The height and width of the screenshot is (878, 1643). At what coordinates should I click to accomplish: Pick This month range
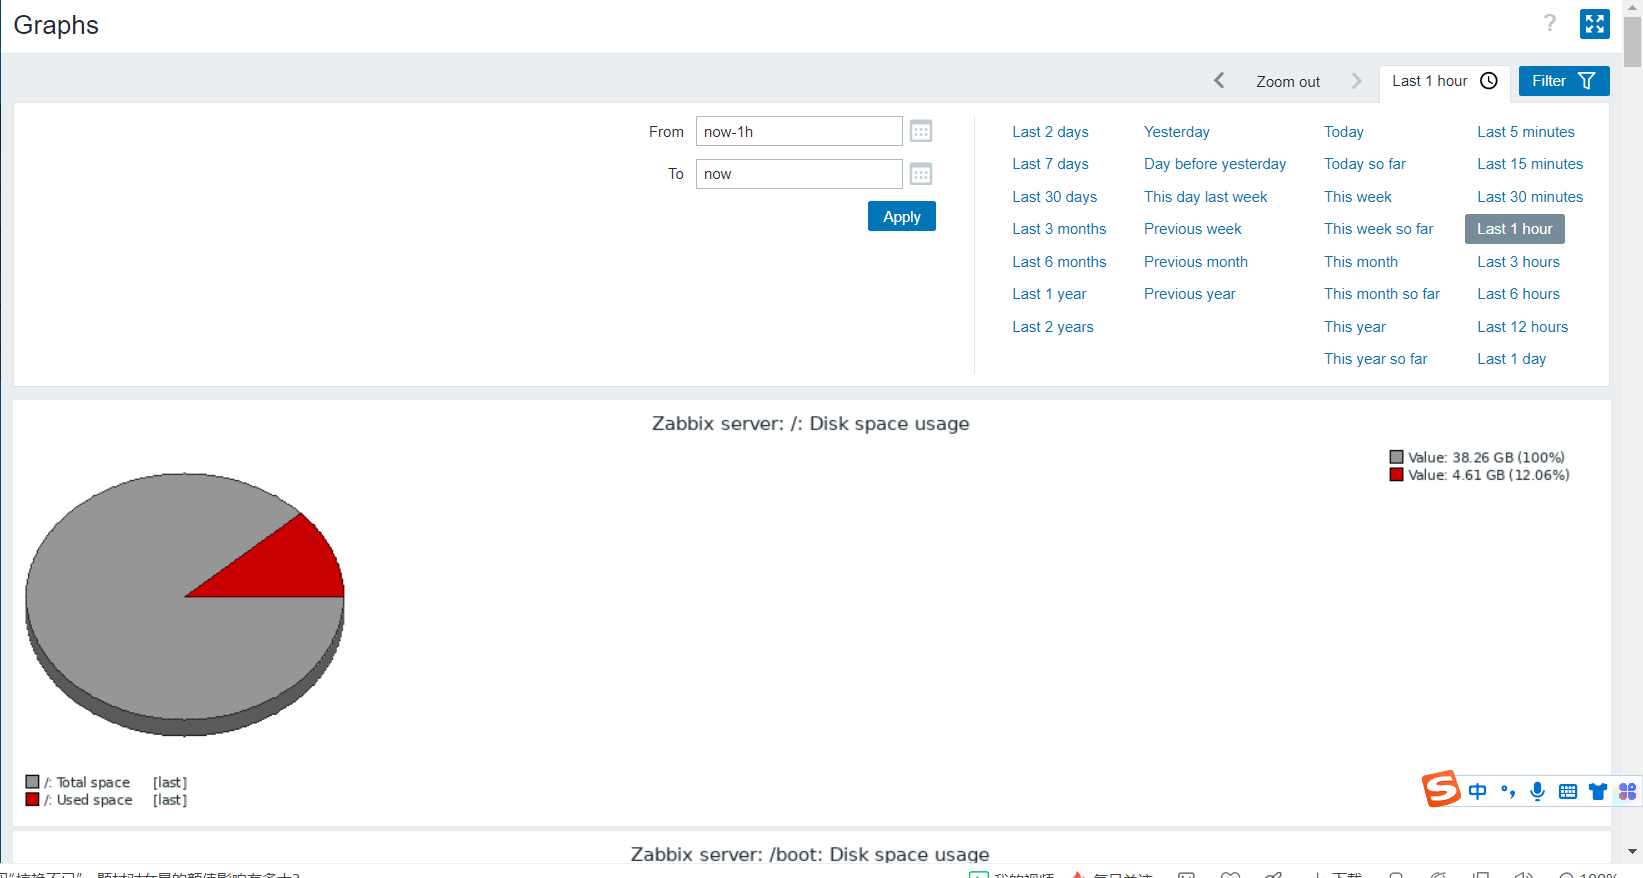coord(1361,262)
